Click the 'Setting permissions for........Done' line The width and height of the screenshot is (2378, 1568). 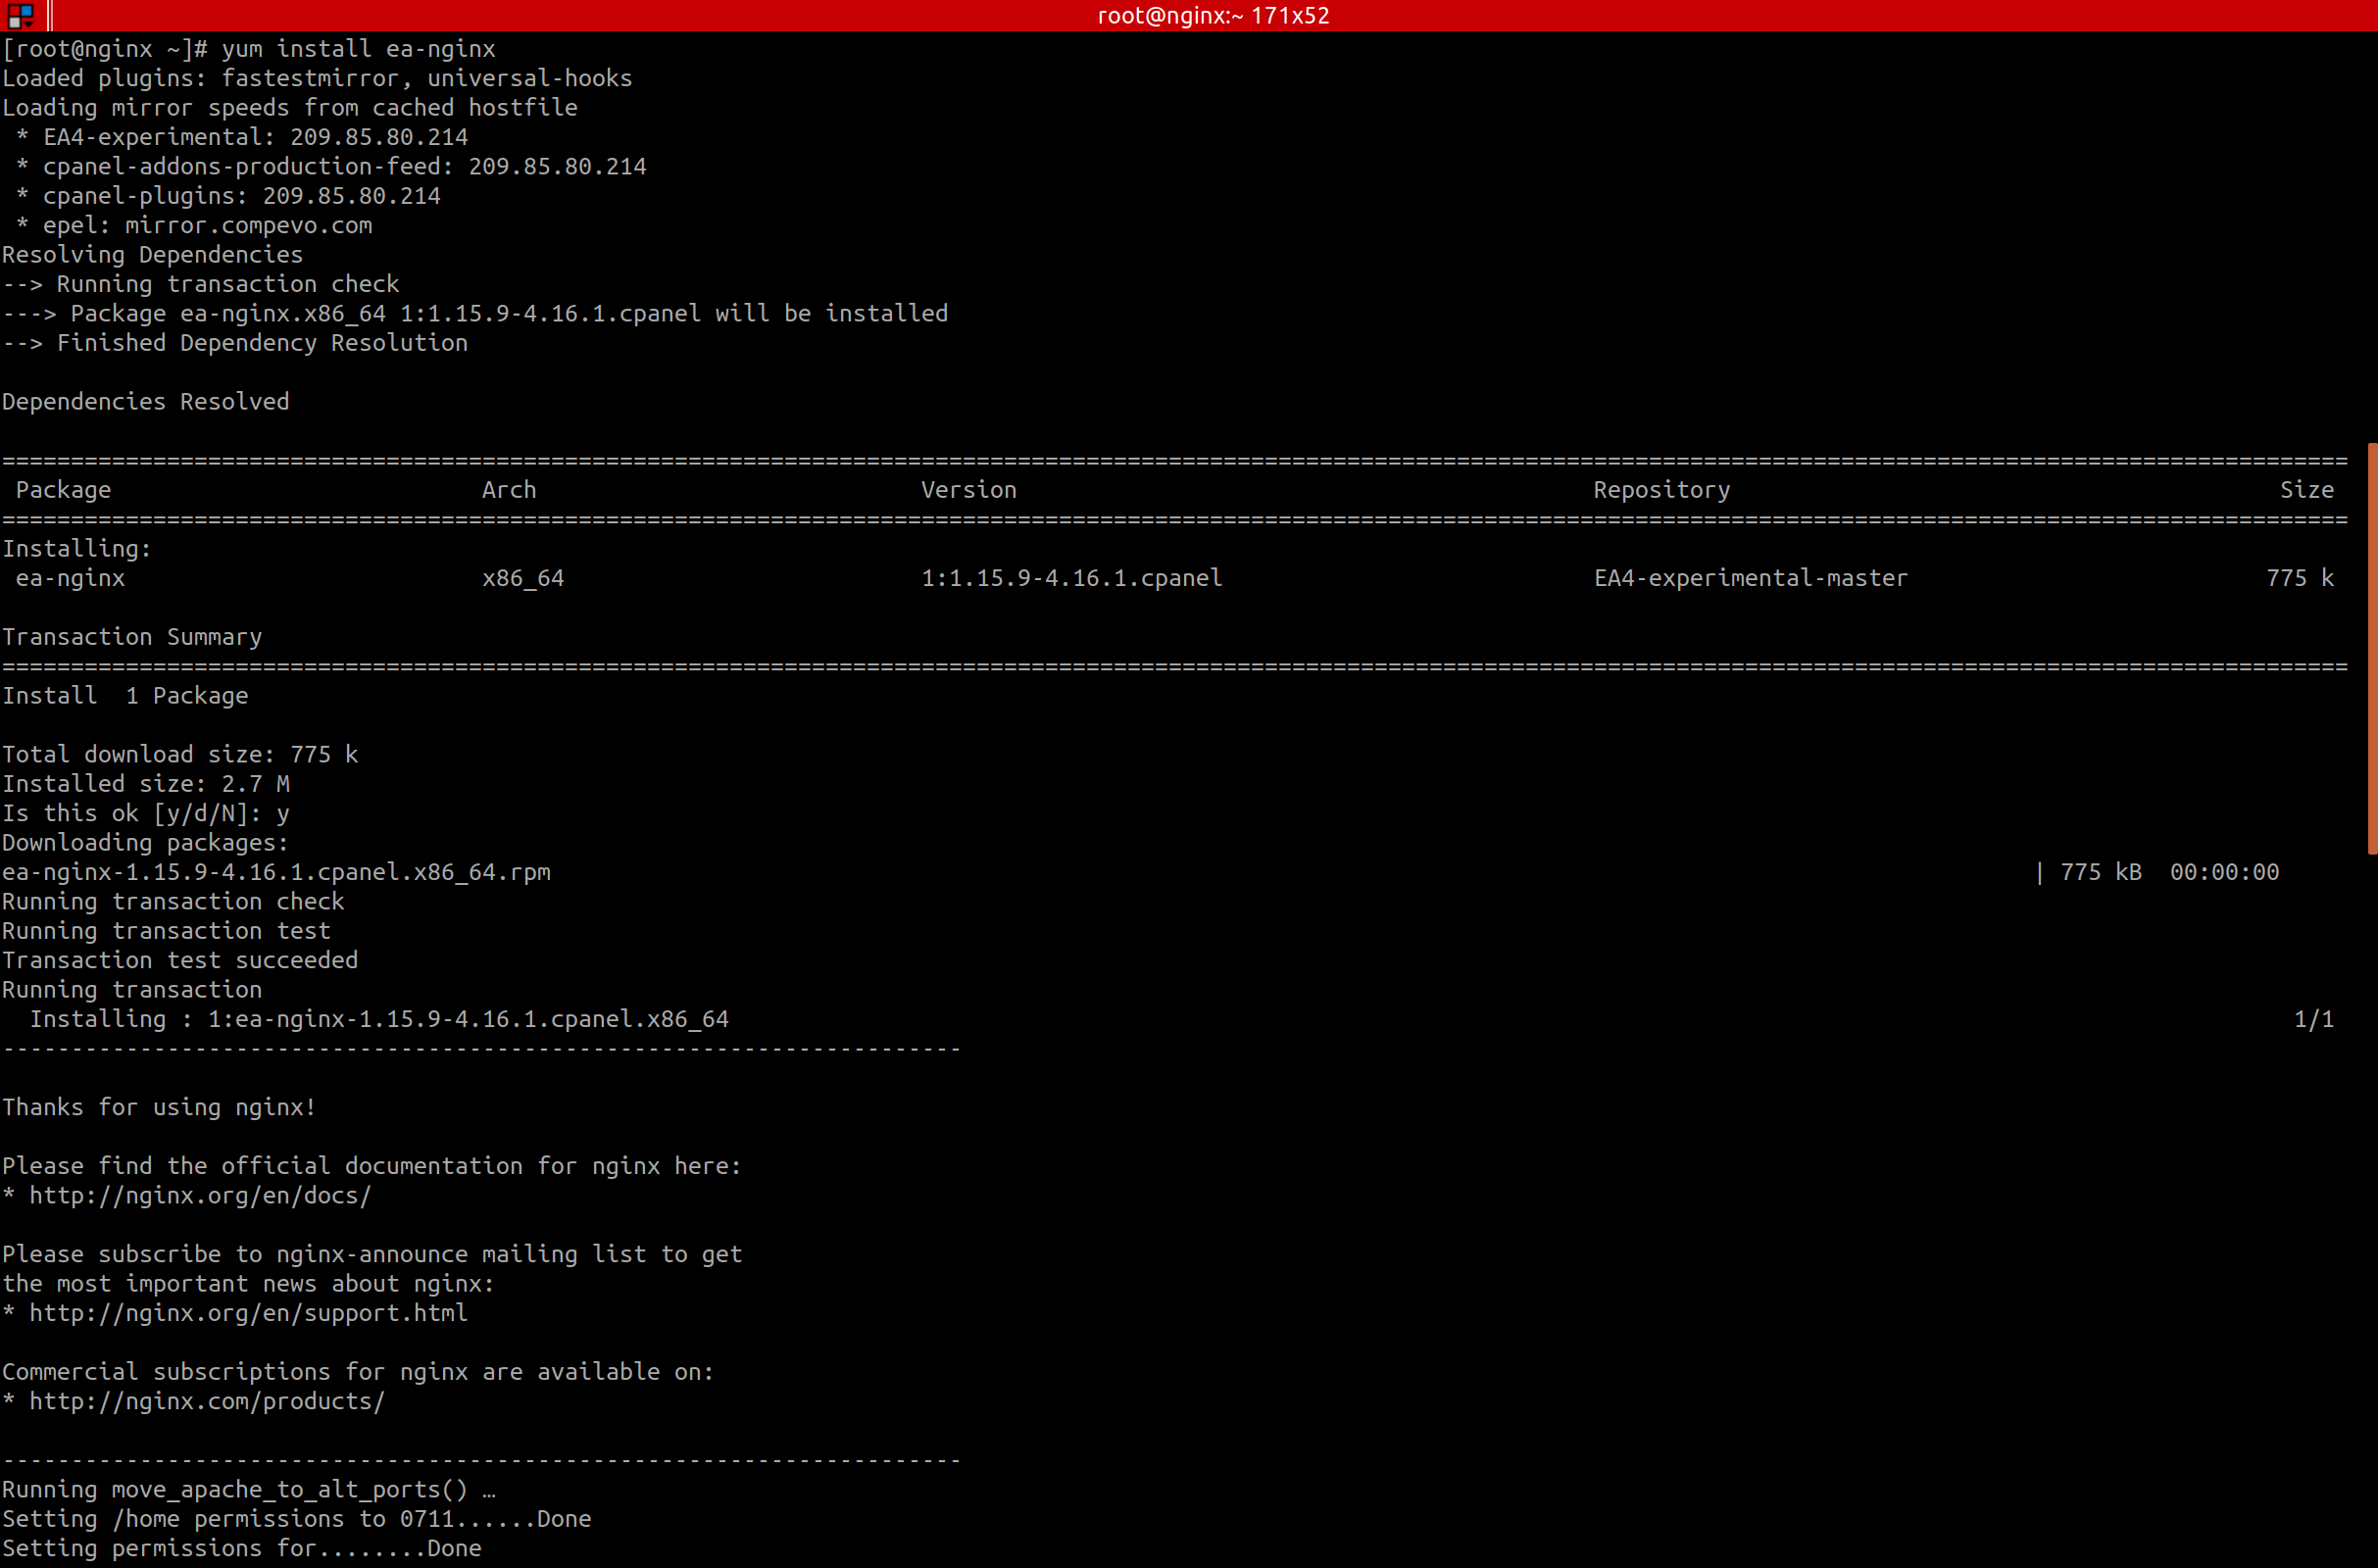tap(242, 1549)
